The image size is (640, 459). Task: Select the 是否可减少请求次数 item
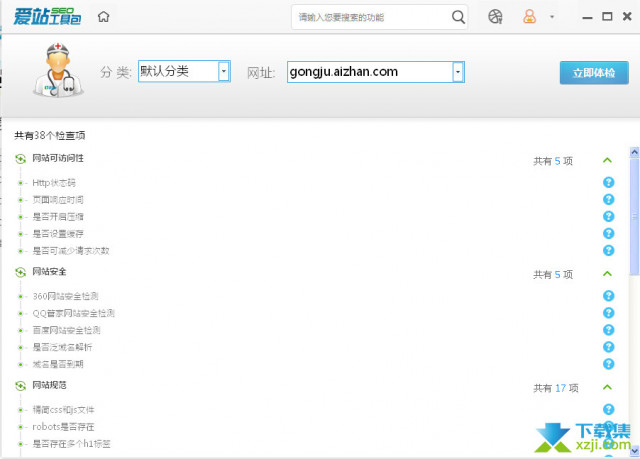(71, 251)
